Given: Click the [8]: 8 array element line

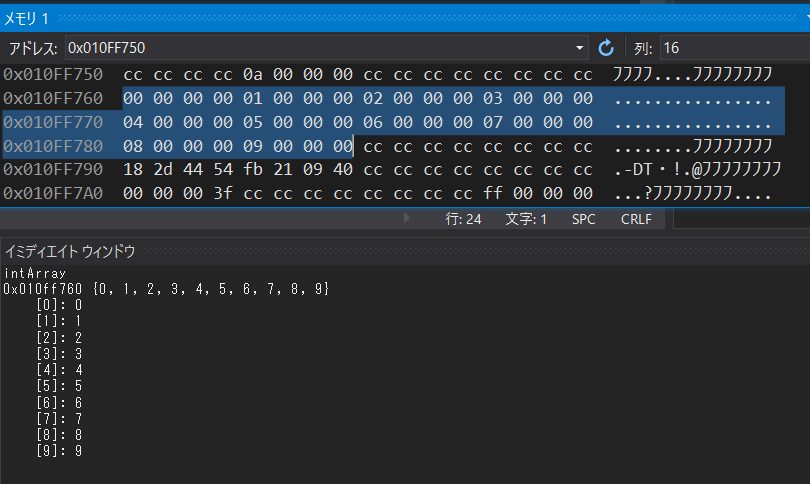Looking at the screenshot, I should click(59, 434).
